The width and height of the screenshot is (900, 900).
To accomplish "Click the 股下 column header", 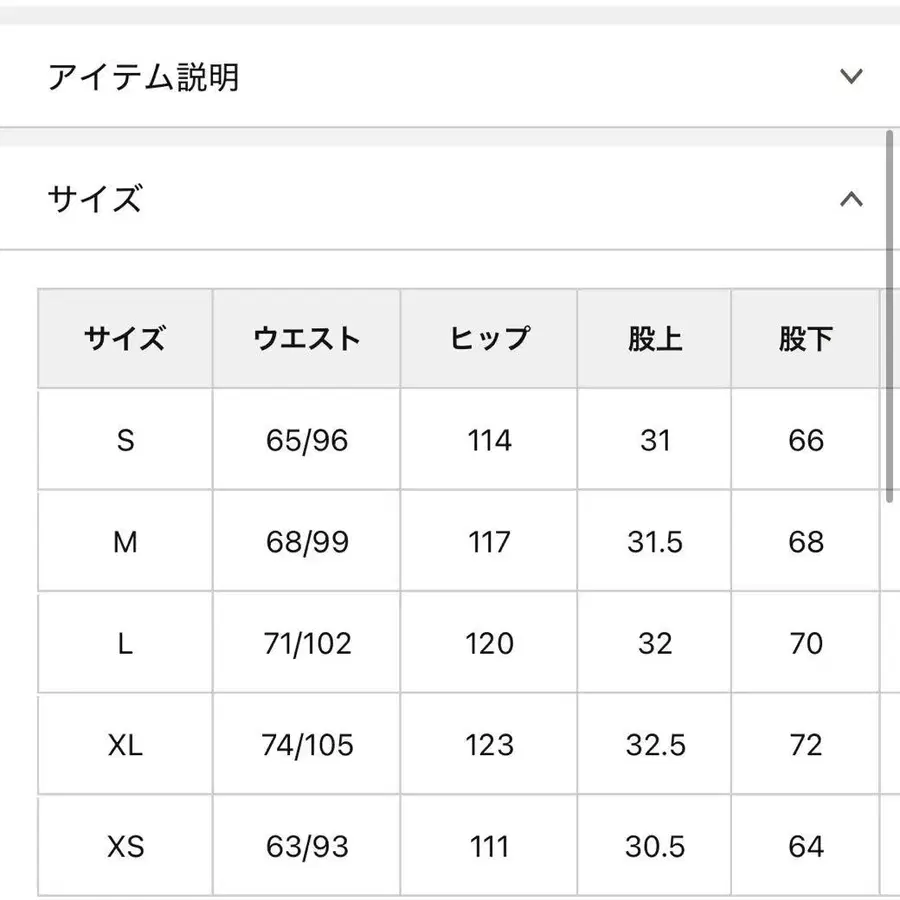I will point(805,339).
